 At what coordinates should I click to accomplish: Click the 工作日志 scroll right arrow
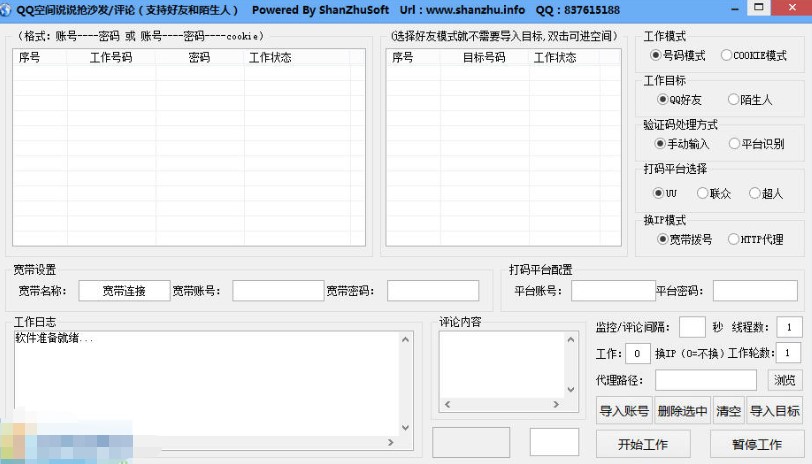click(x=391, y=442)
